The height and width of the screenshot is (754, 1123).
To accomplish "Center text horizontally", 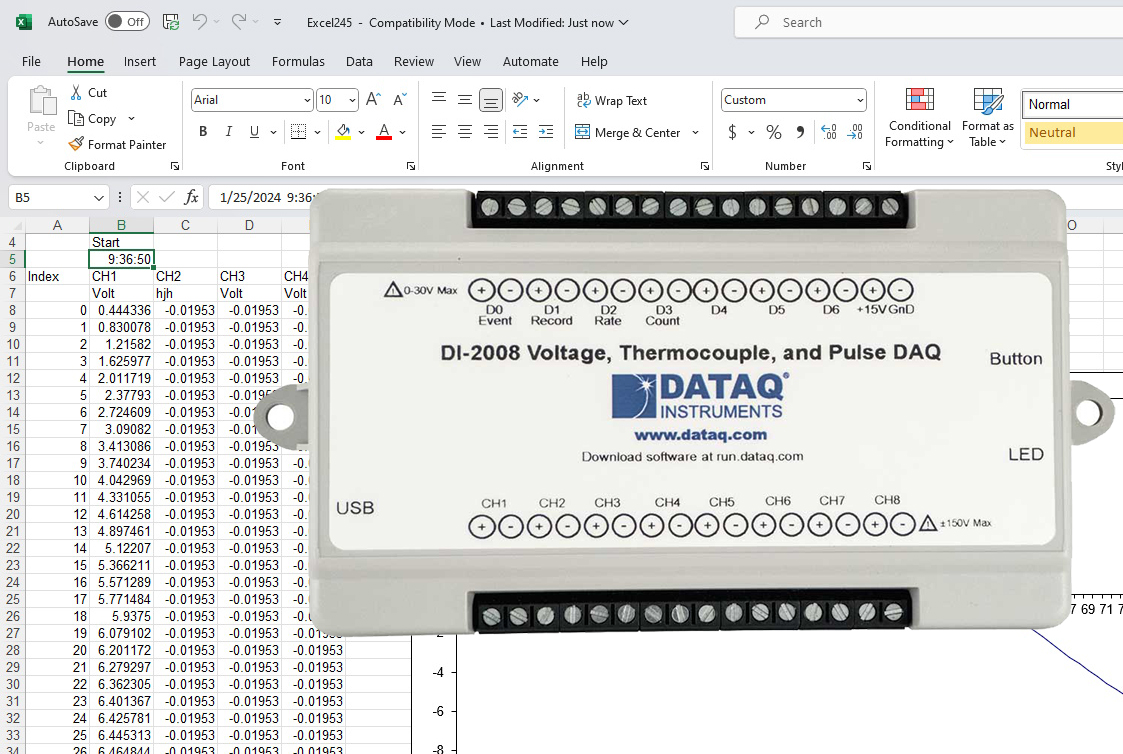I will 465,132.
